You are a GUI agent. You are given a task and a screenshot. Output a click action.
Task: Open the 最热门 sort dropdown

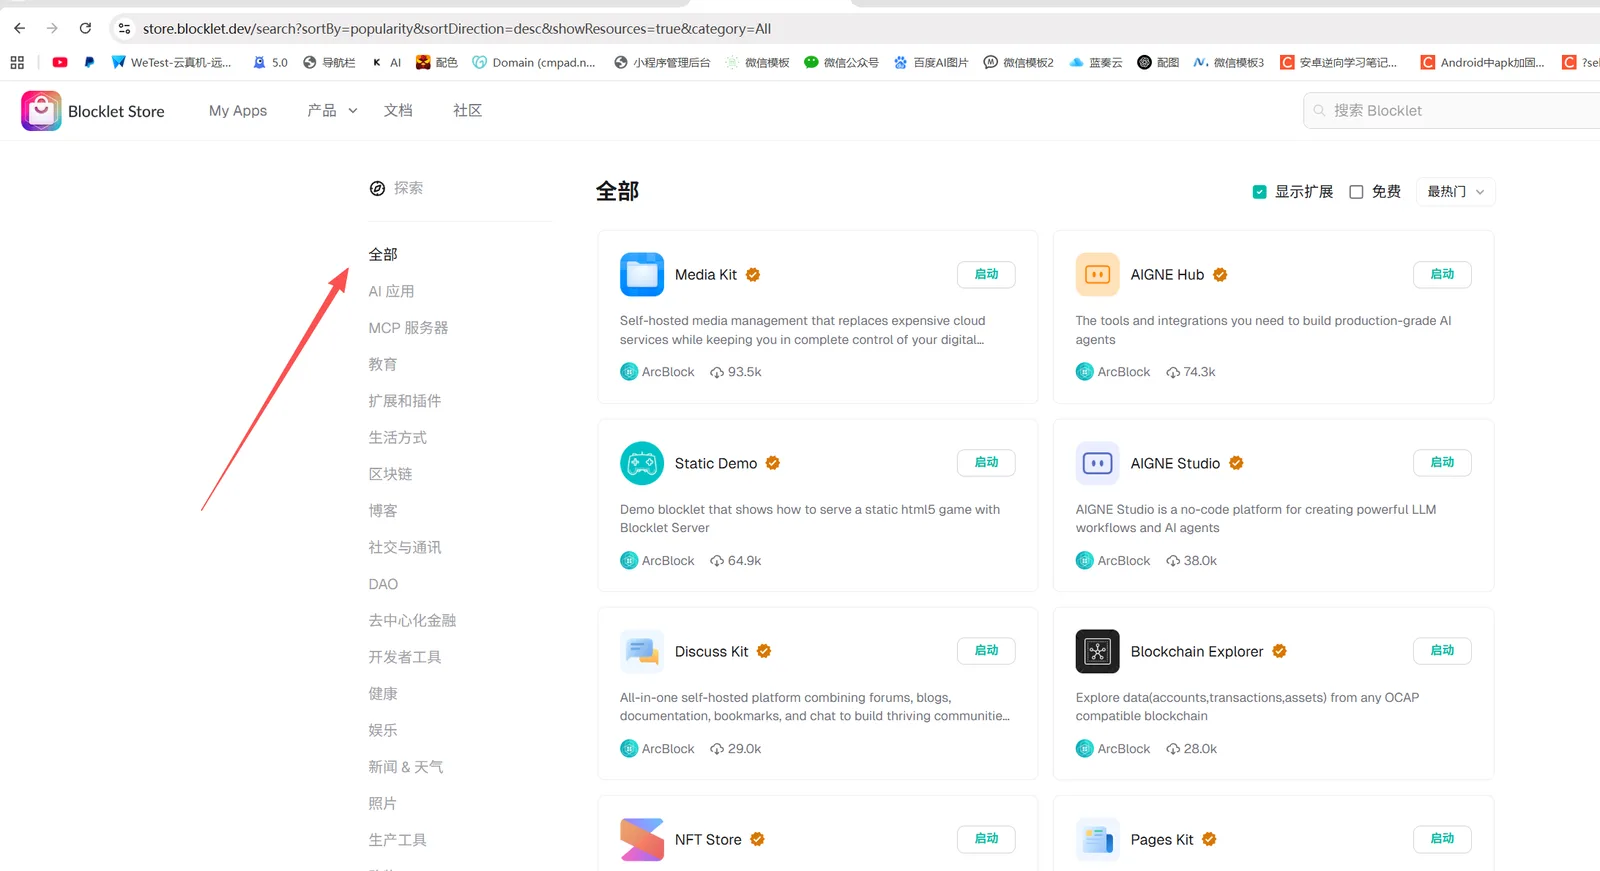tap(1456, 192)
